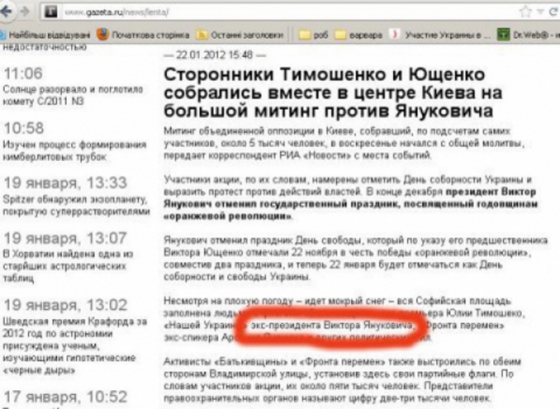
Task: Click paragraph starting Митинг объединенной оппозиции
Action: click(x=344, y=143)
